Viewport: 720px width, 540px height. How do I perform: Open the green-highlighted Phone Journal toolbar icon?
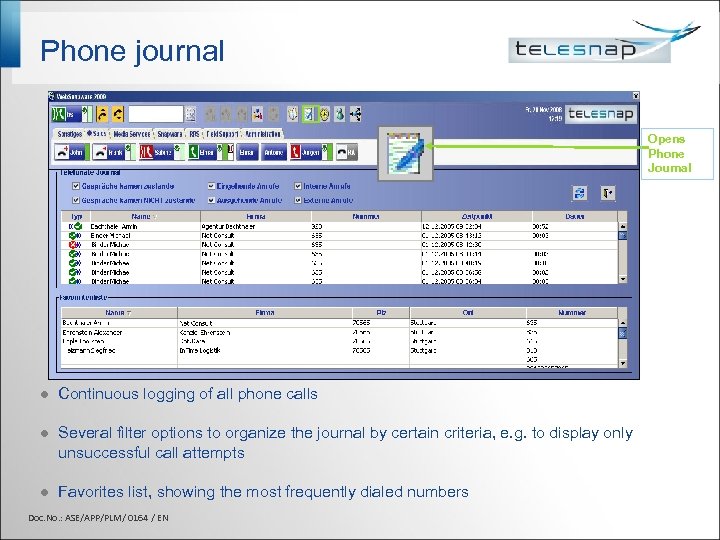(309, 114)
